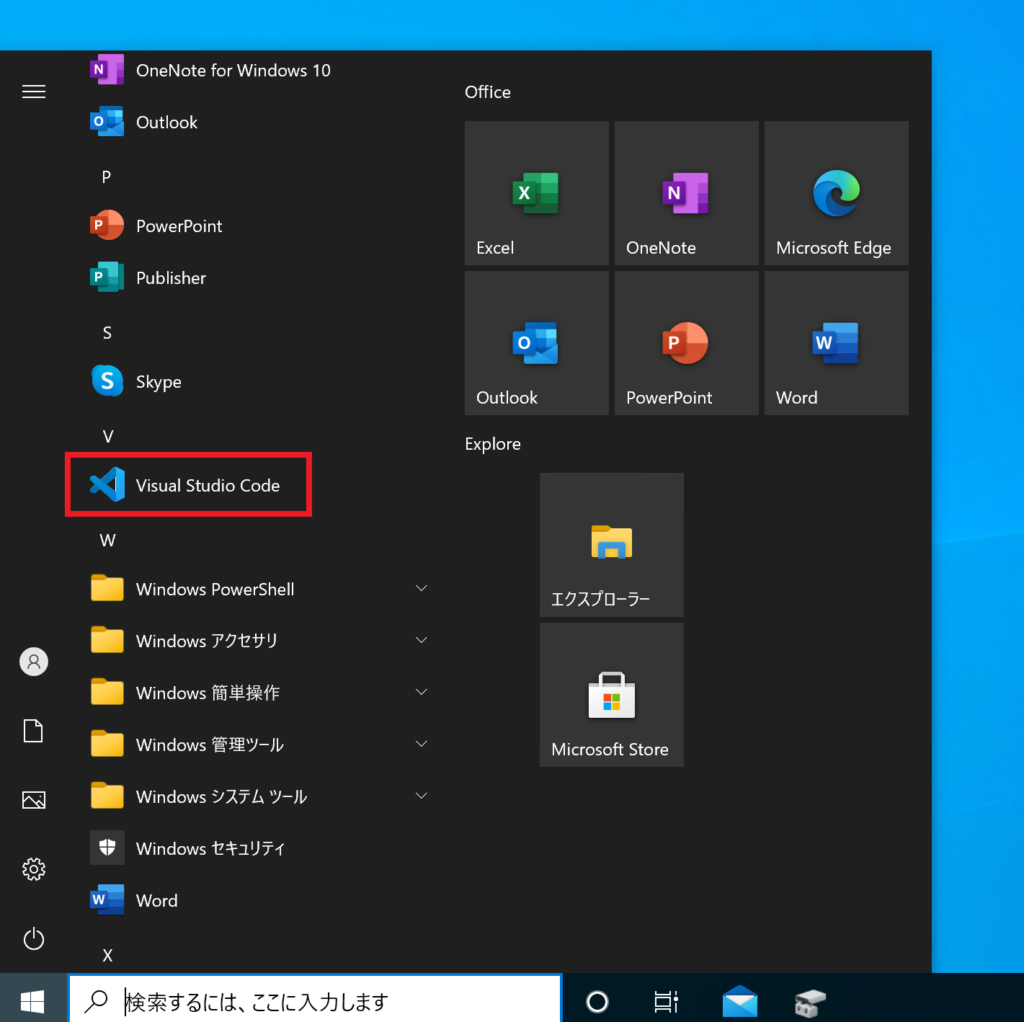
Task: Click the Windows Start button
Action: (x=33, y=1001)
